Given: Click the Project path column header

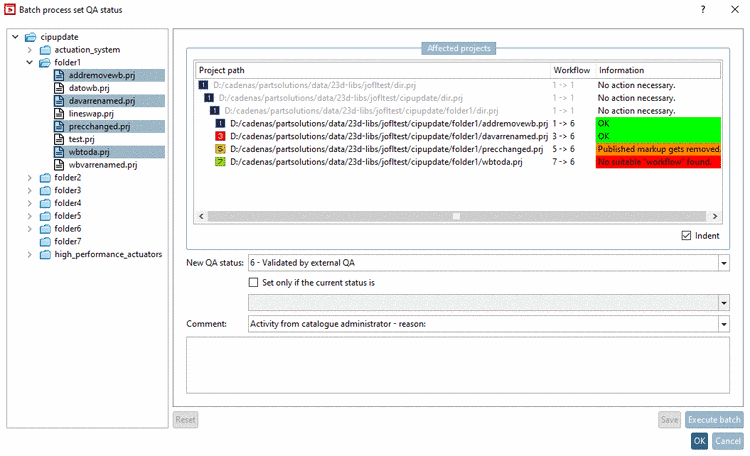Looking at the screenshot, I should tap(373, 70).
